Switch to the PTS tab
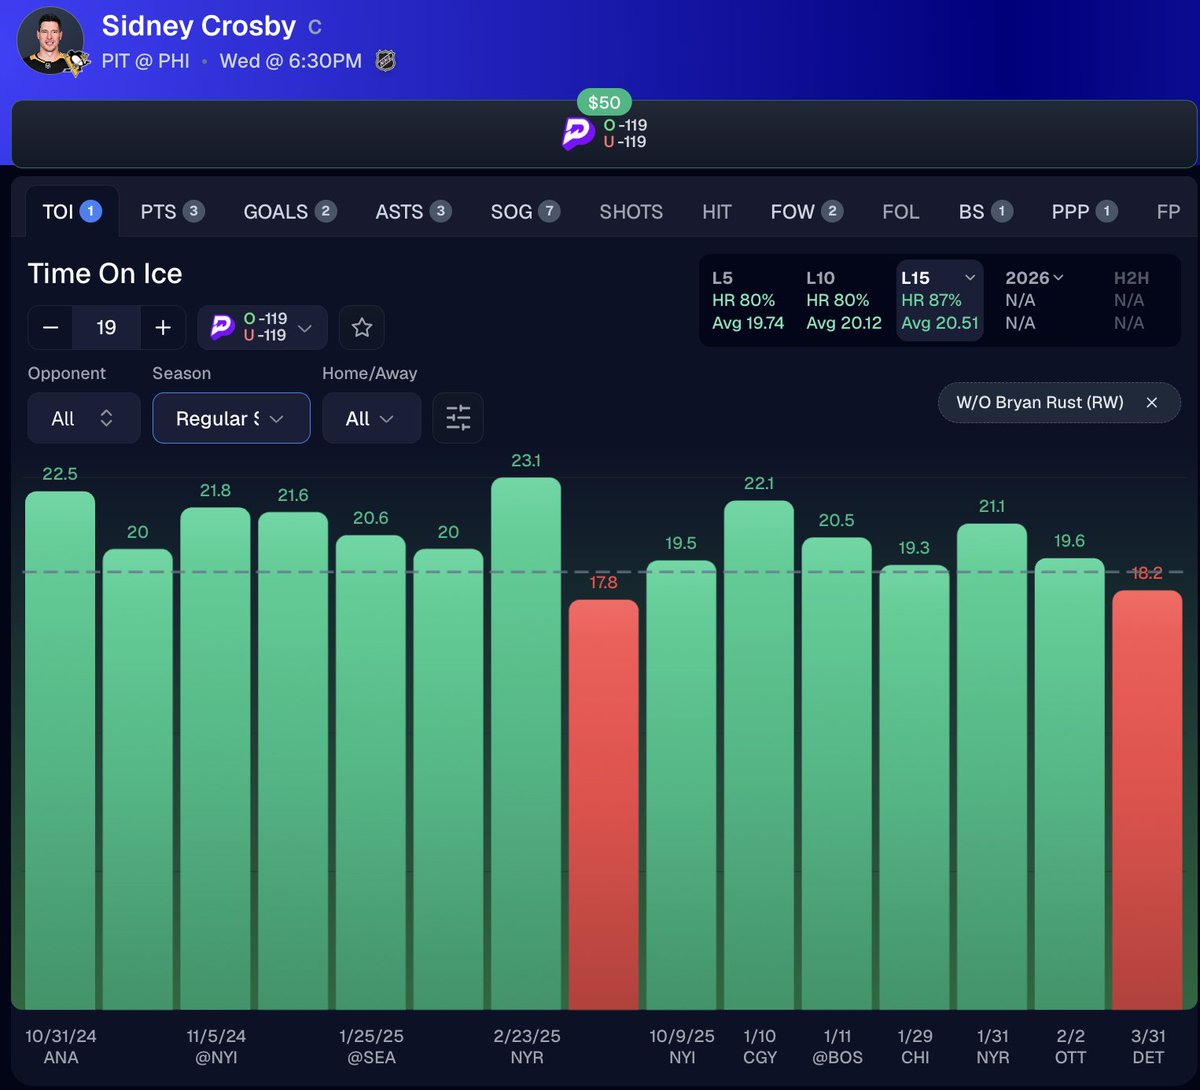The height and width of the screenshot is (1090, 1200). click(x=172, y=211)
